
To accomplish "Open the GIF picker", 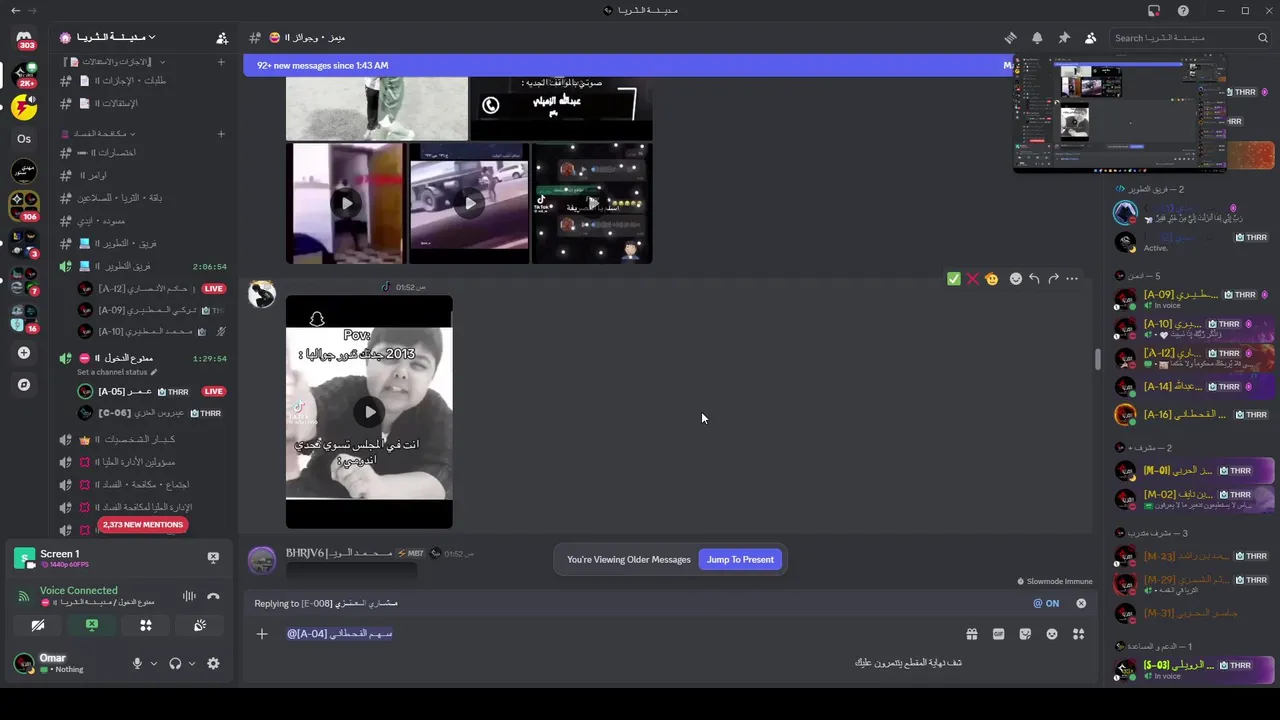I will (x=998, y=634).
